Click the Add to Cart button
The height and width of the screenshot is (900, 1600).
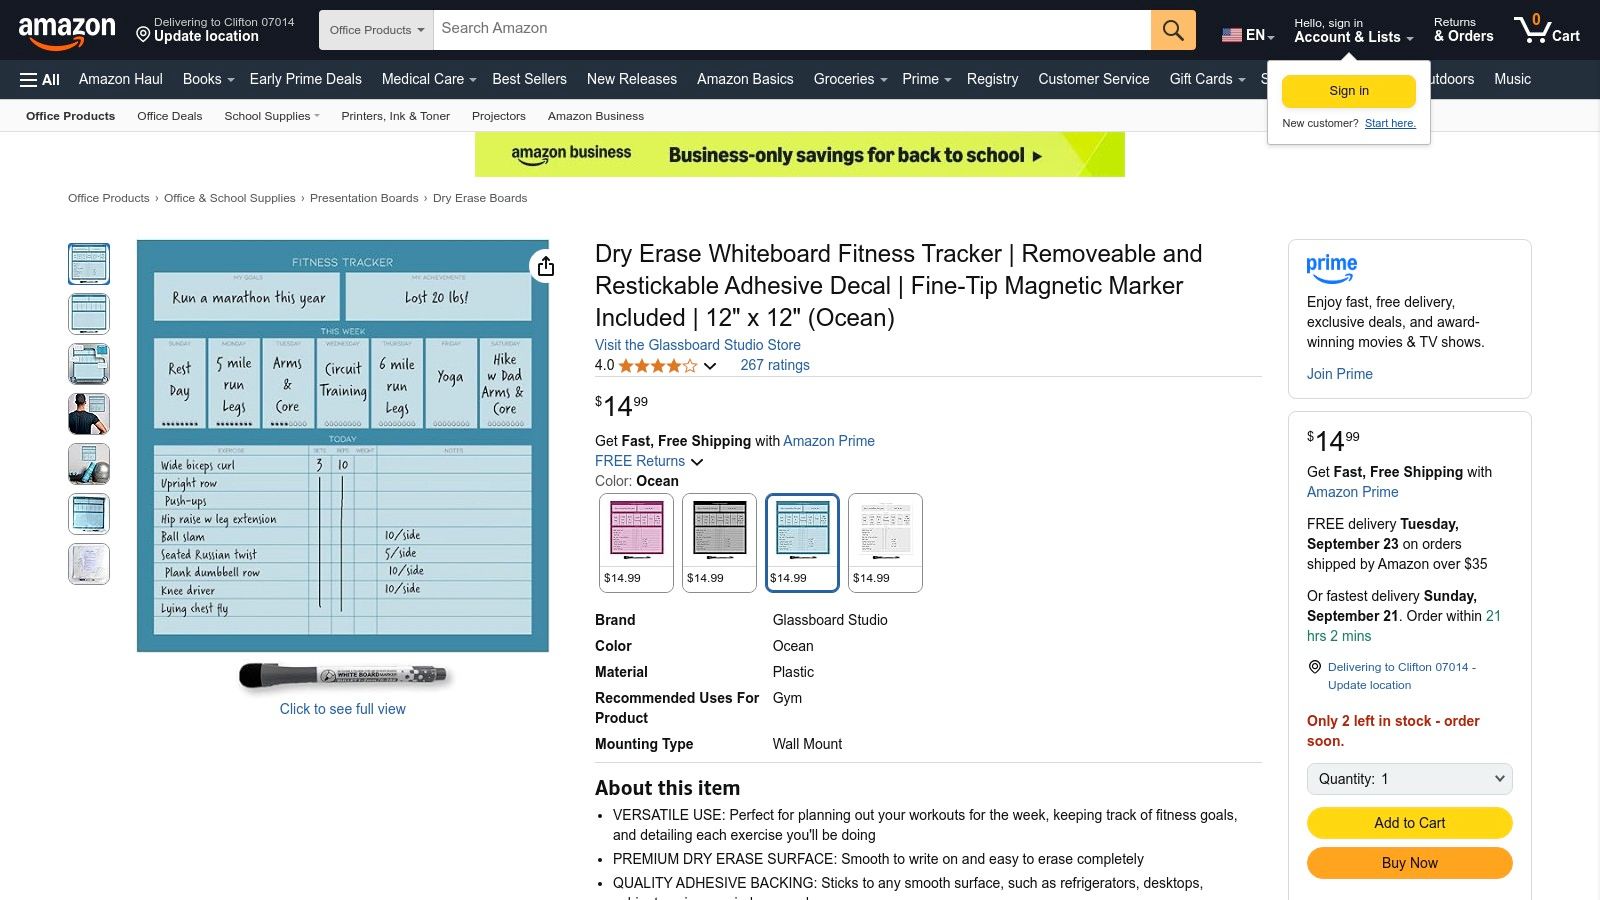[1408, 822]
